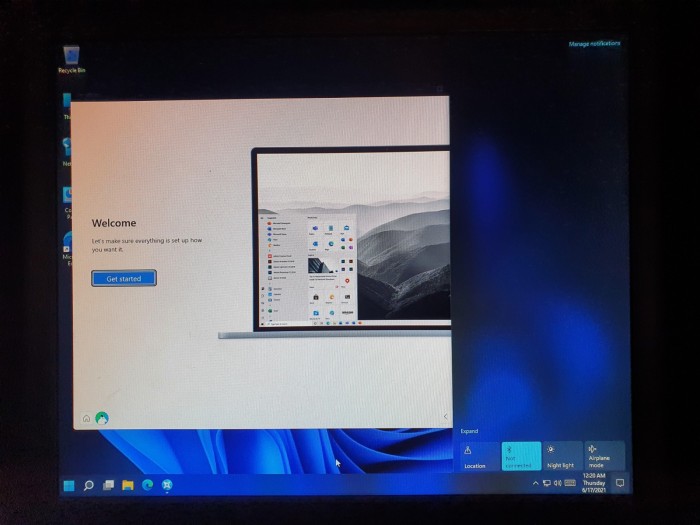Screen dimensions: 700x525
Task: Open the Recycle Bin desktop icon
Action: [71, 59]
